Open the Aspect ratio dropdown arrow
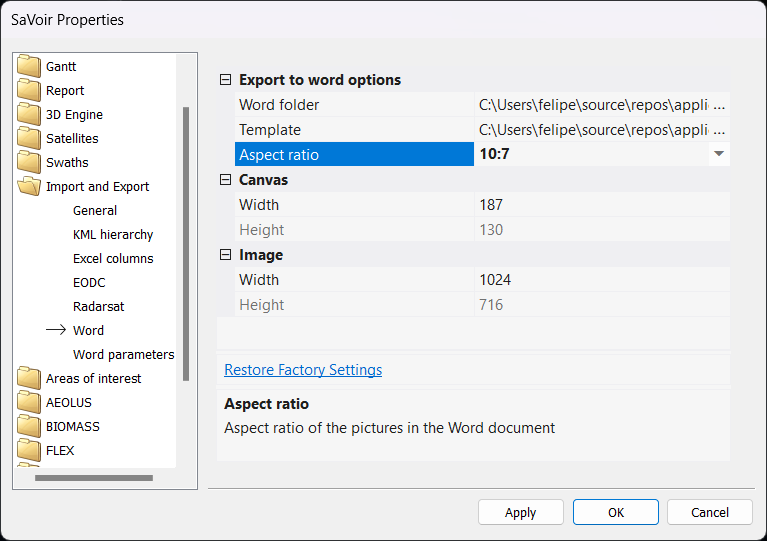Image resolution: width=767 pixels, height=541 pixels. tap(718, 154)
